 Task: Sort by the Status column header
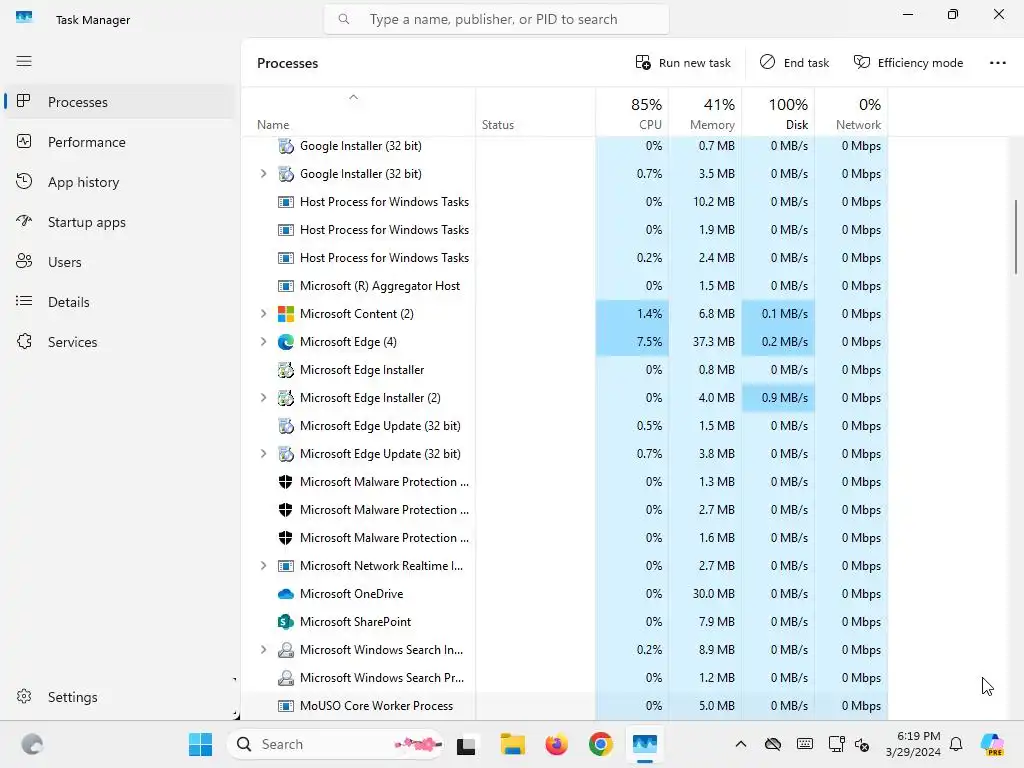tap(536, 112)
